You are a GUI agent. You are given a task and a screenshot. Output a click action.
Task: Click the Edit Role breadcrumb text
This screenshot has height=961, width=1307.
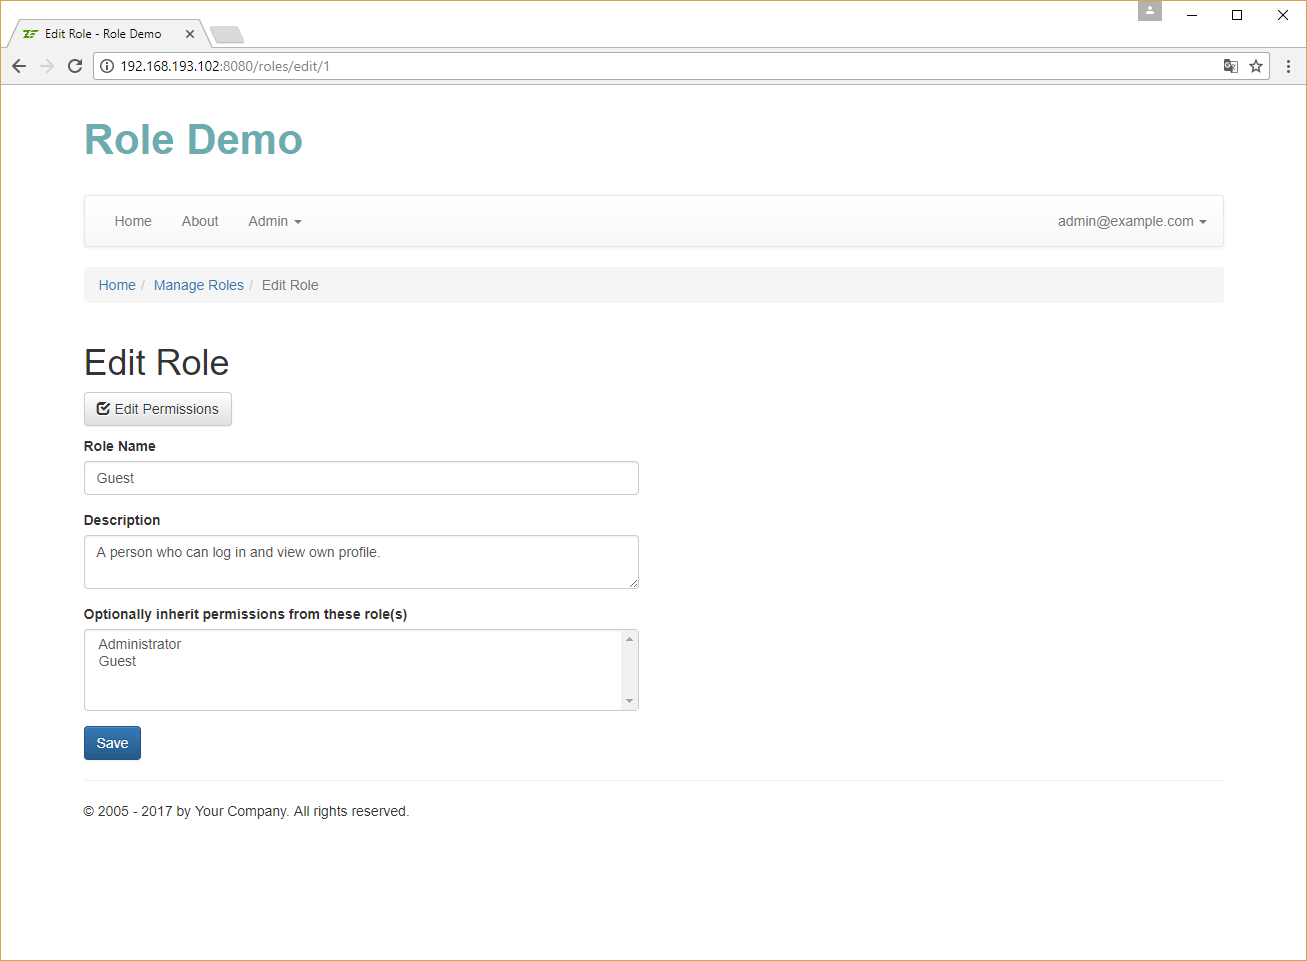(290, 285)
